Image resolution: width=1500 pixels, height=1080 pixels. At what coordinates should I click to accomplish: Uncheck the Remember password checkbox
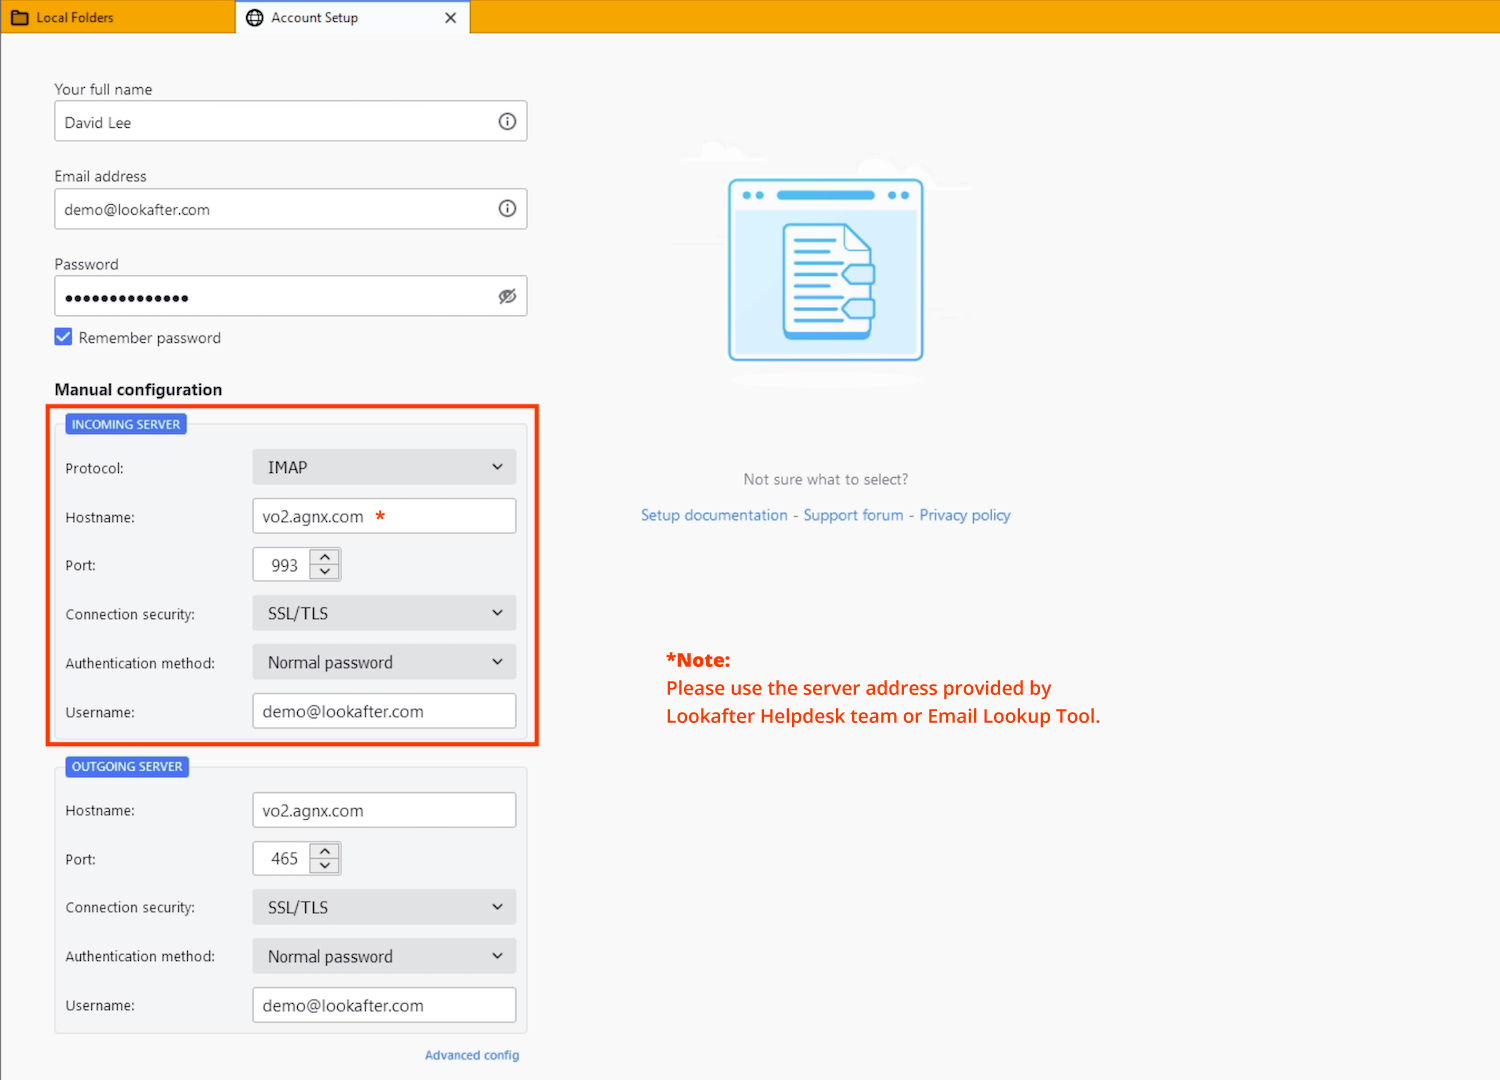click(x=64, y=337)
